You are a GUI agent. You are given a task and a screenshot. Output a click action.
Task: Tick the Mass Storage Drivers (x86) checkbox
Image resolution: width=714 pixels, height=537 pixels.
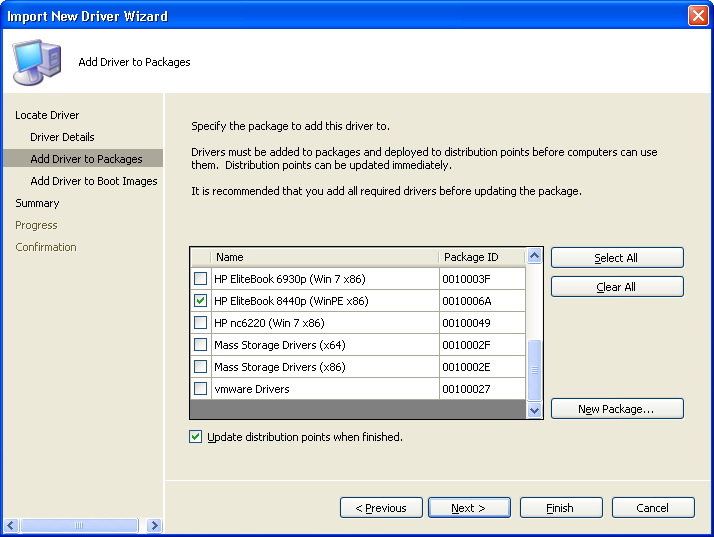tap(200, 367)
